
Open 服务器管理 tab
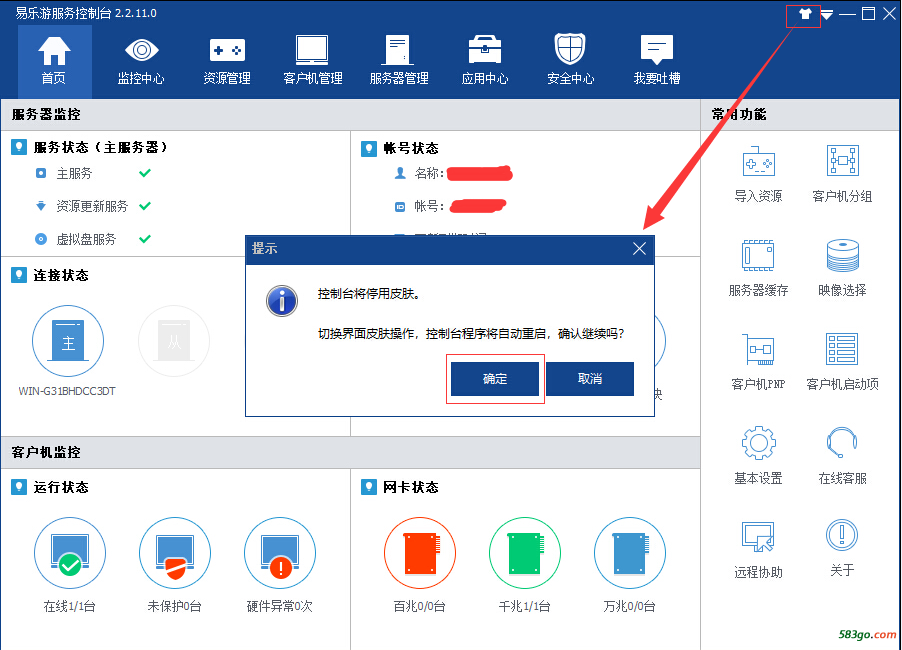coord(399,60)
